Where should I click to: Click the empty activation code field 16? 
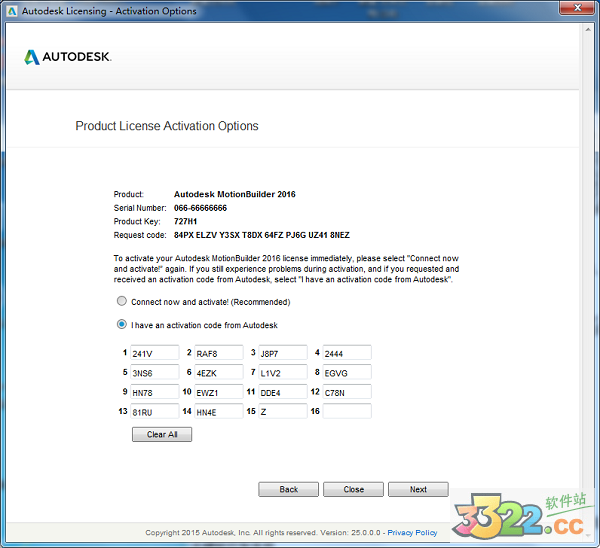tap(347, 411)
